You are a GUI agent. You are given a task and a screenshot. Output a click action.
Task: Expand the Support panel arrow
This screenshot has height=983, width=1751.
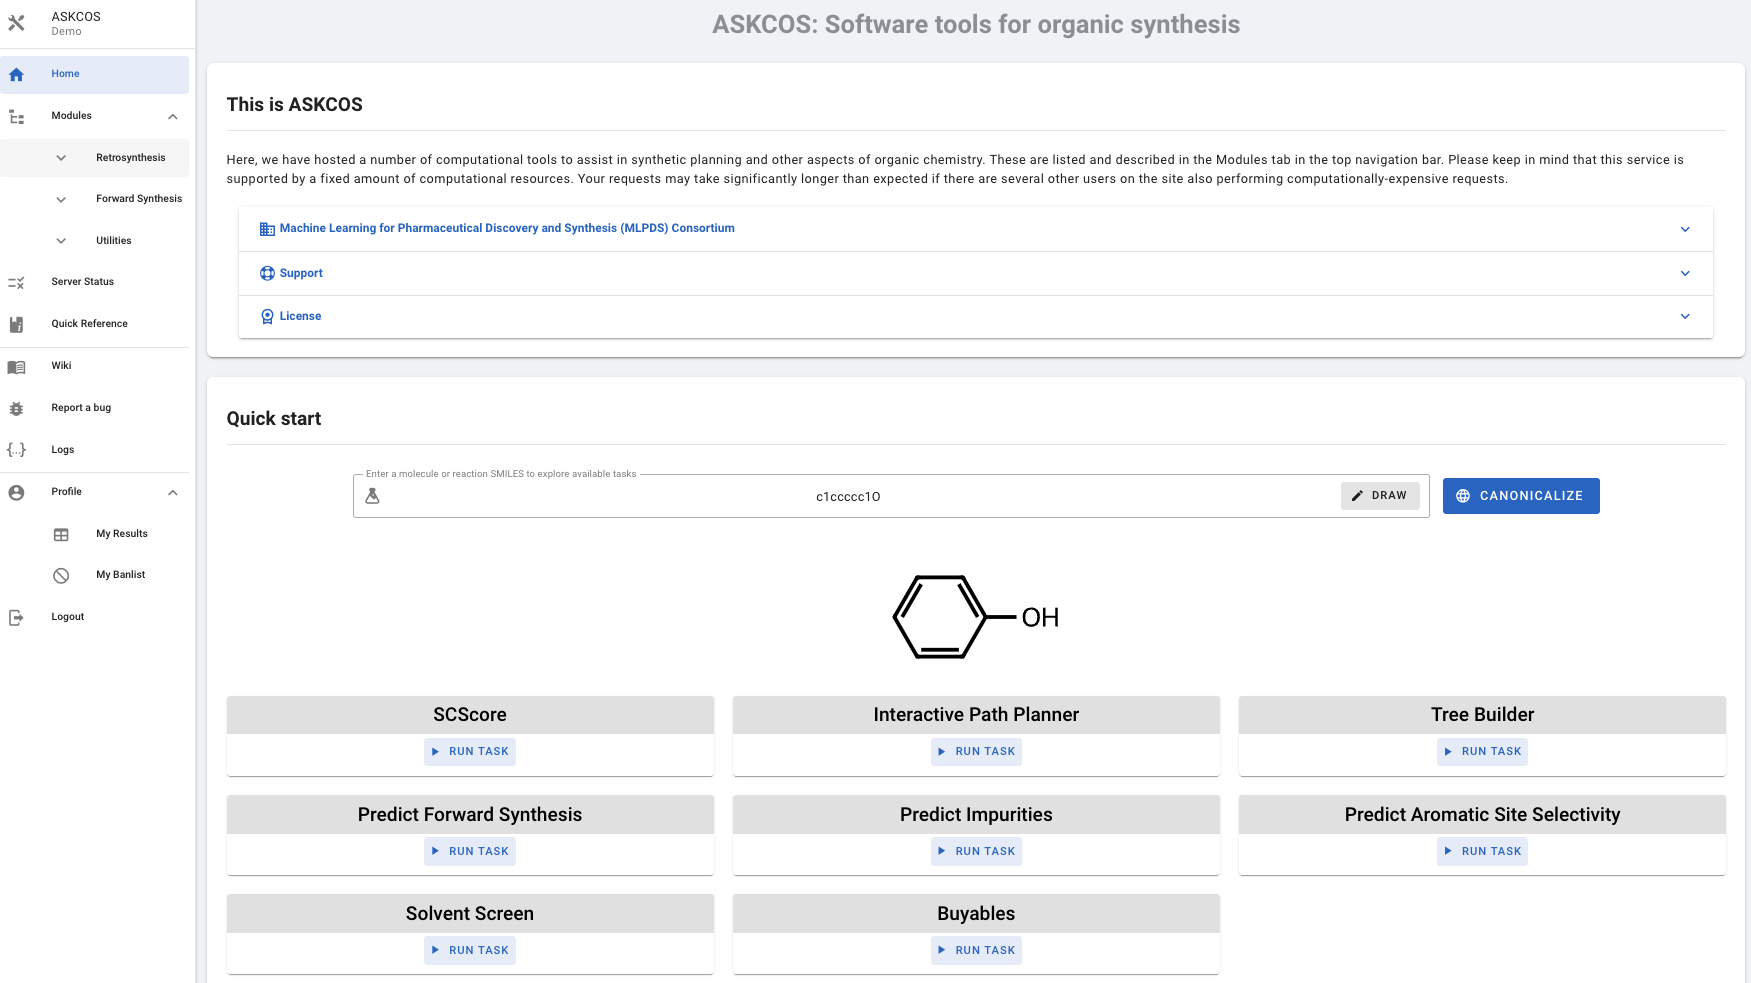[x=1685, y=273]
